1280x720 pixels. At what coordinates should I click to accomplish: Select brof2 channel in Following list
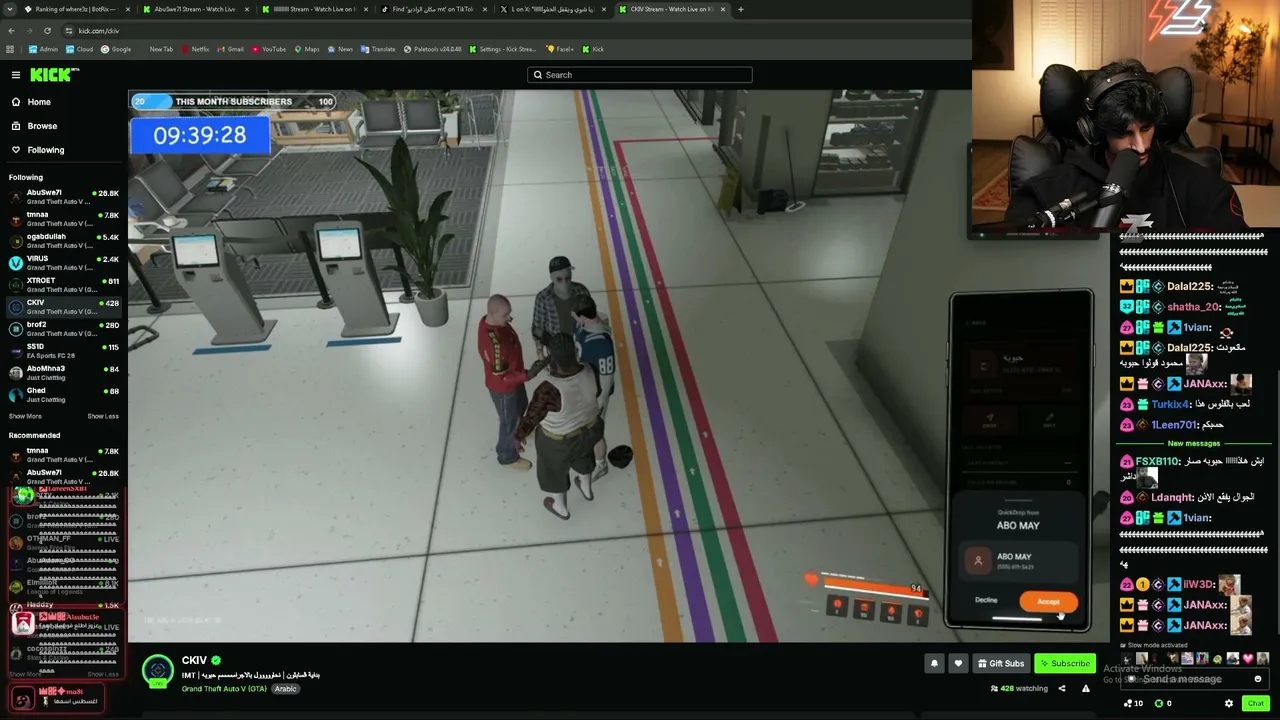(64, 329)
